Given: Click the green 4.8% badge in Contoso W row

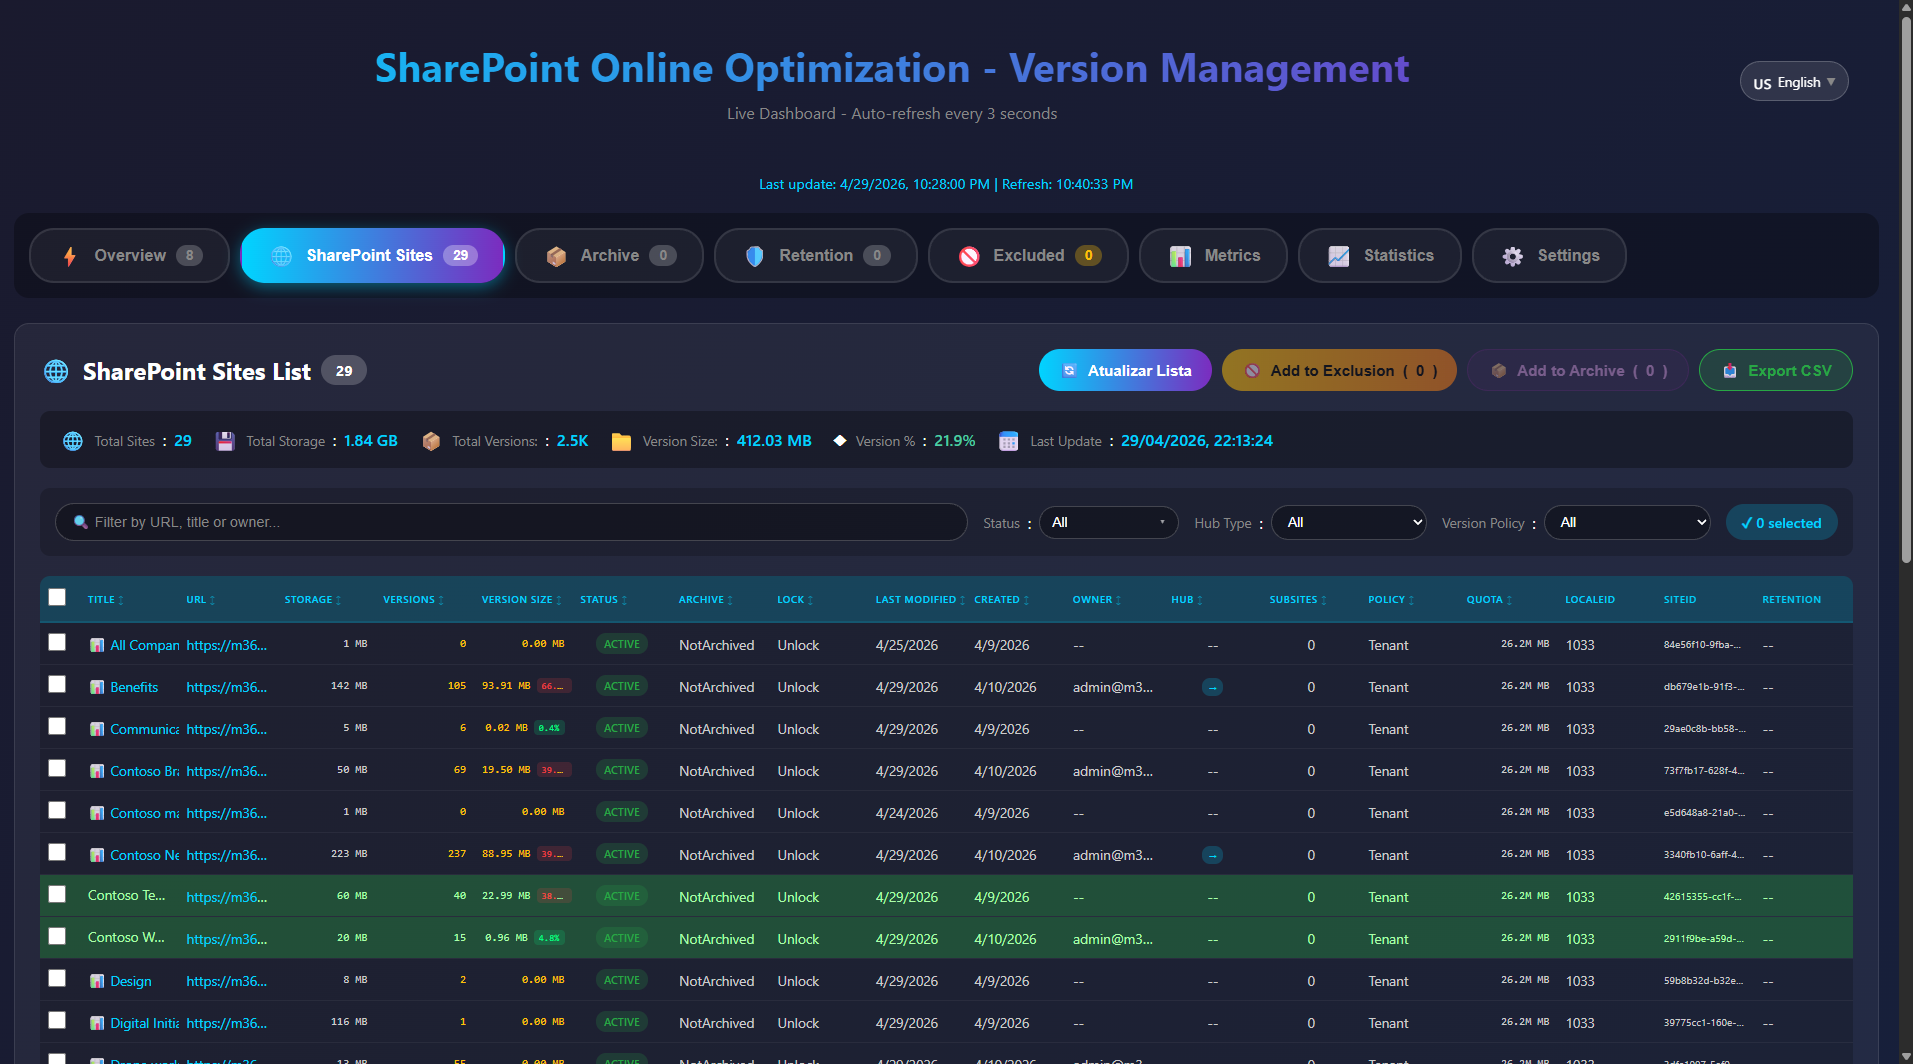Looking at the screenshot, I should [549, 938].
